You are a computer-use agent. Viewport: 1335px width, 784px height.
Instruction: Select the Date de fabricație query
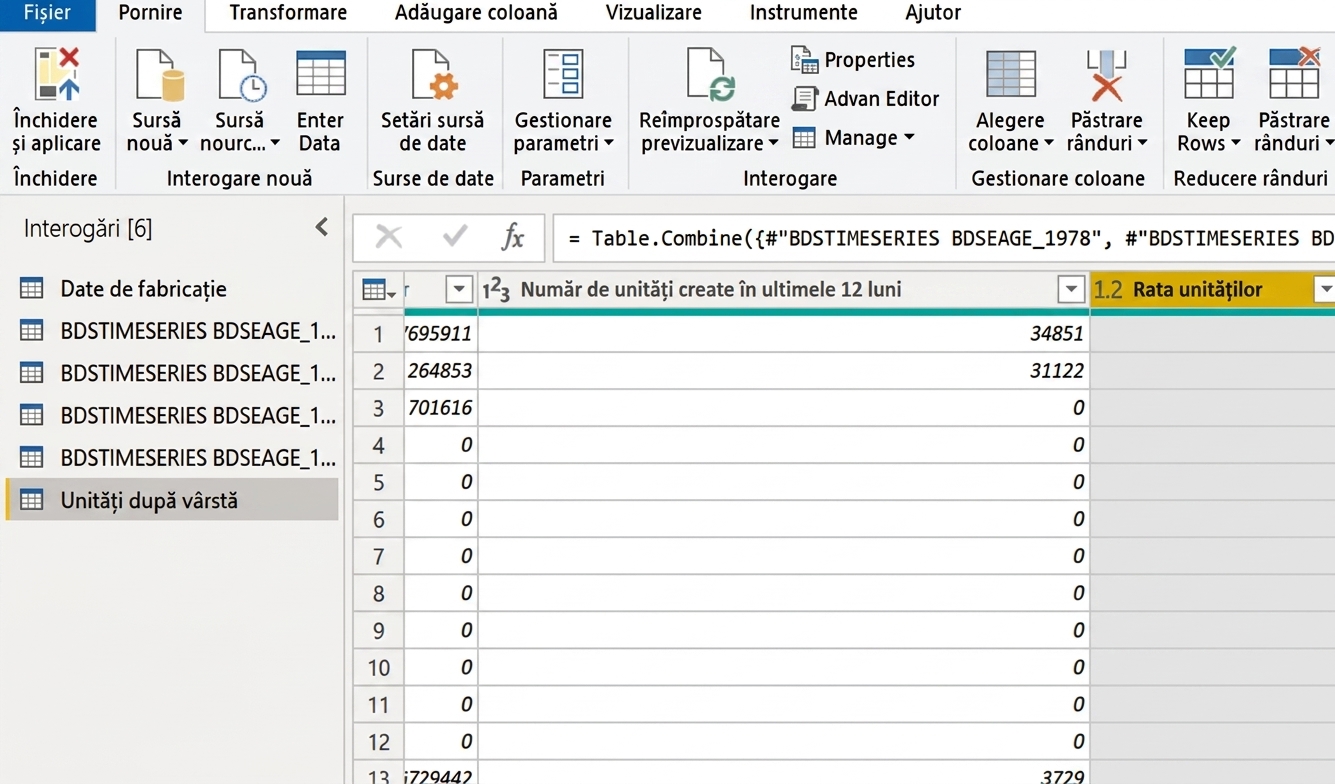point(172,289)
